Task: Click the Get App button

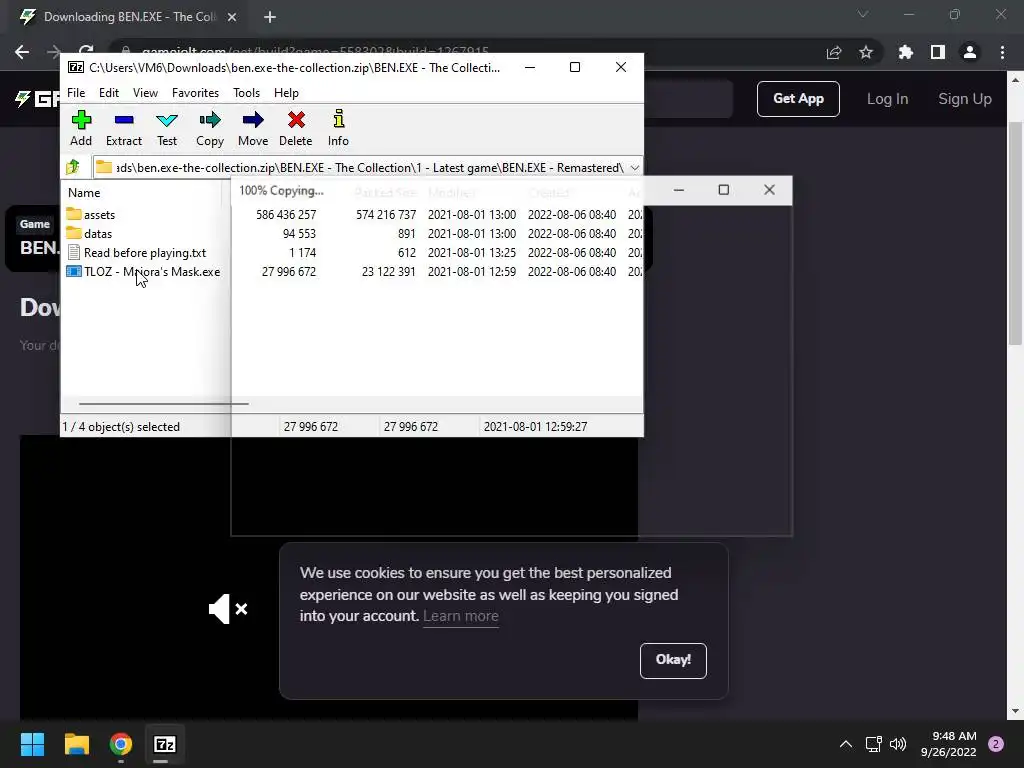Action: tap(798, 99)
